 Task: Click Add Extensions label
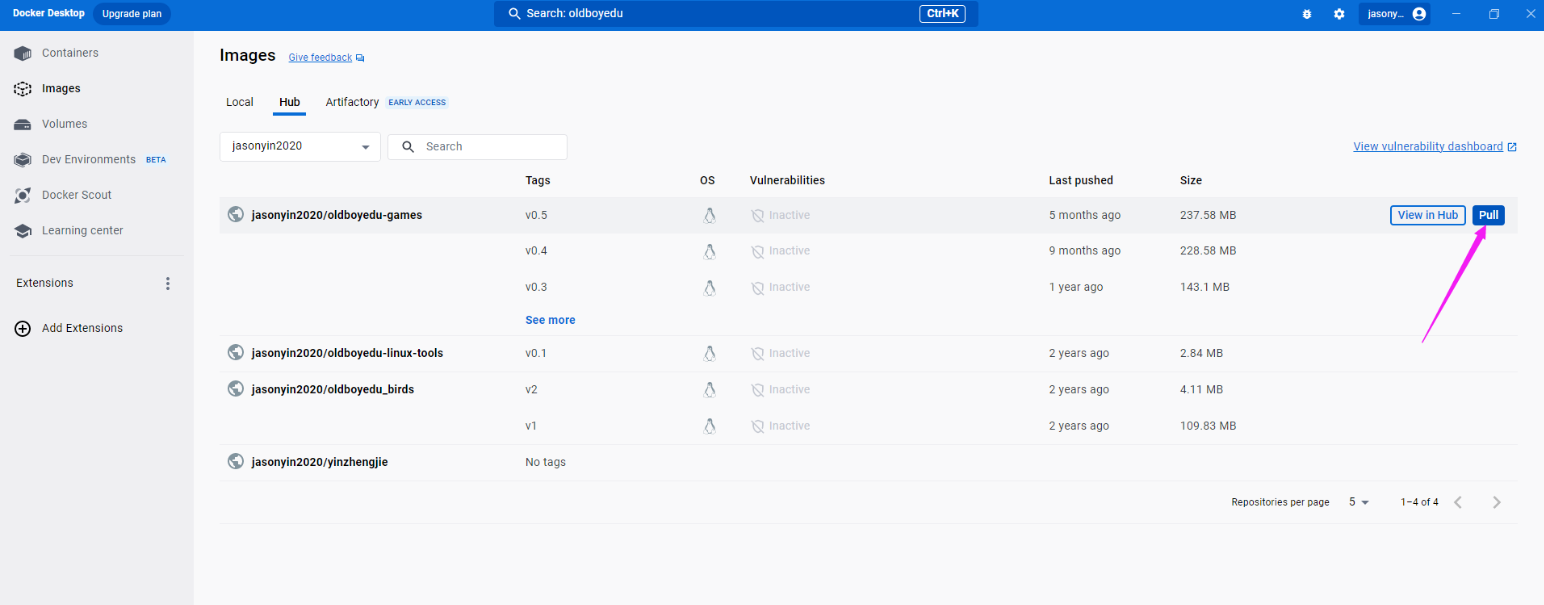pos(82,328)
